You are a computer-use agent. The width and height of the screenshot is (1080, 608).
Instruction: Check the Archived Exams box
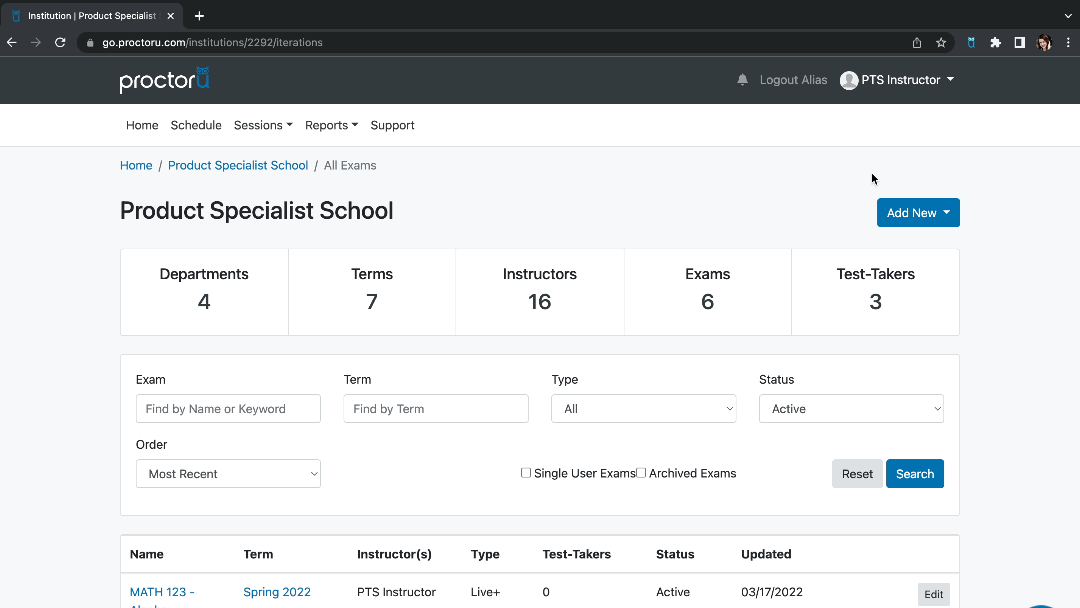[x=641, y=473]
